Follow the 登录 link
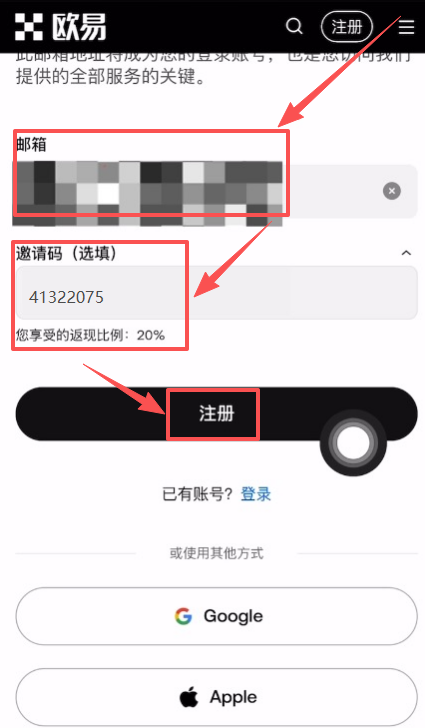425x728 pixels. click(256, 494)
